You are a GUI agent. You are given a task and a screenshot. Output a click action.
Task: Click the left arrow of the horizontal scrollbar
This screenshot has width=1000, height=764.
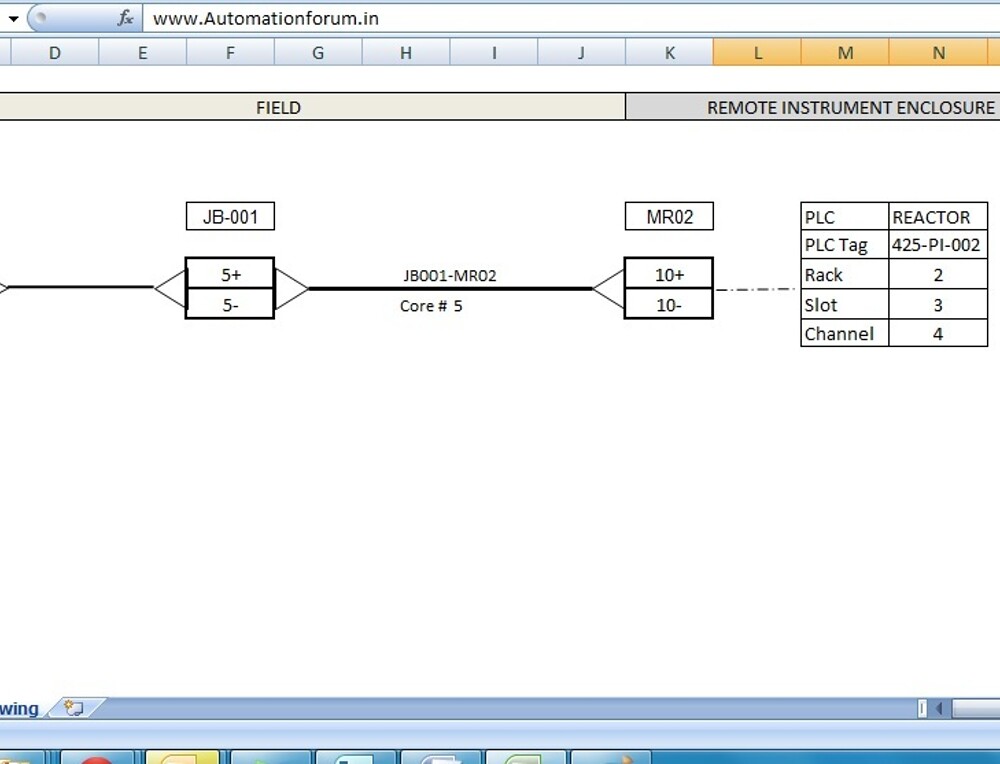pyautogui.click(x=937, y=708)
